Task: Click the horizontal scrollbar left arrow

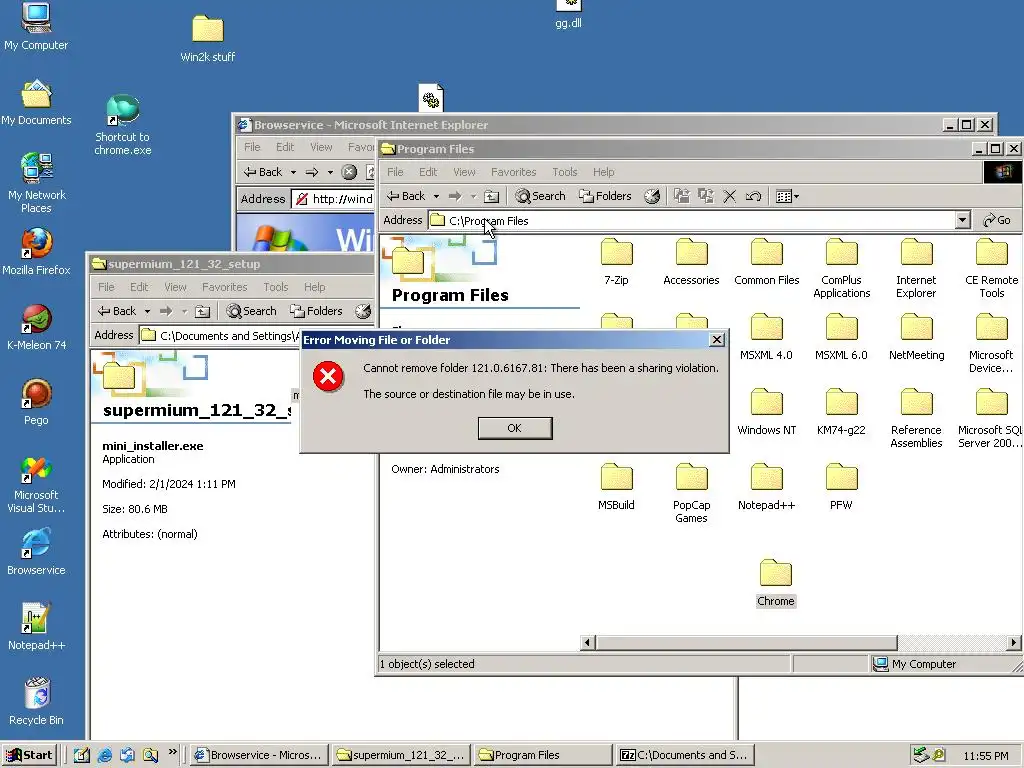Action: point(587,643)
